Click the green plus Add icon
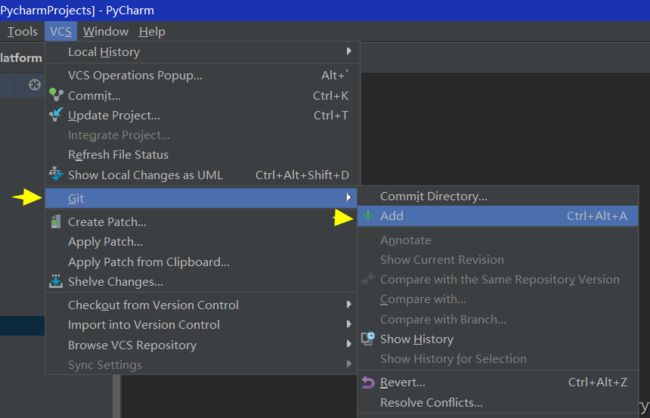 click(368, 216)
